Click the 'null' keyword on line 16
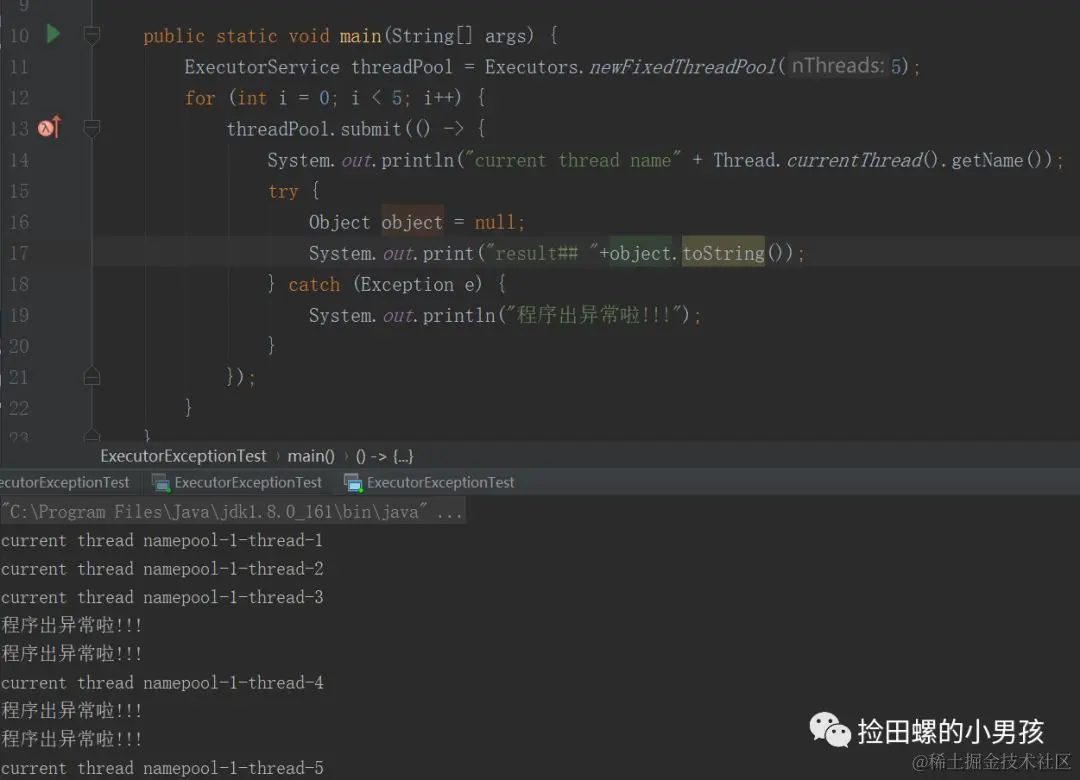1080x780 pixels. [495, 222]
